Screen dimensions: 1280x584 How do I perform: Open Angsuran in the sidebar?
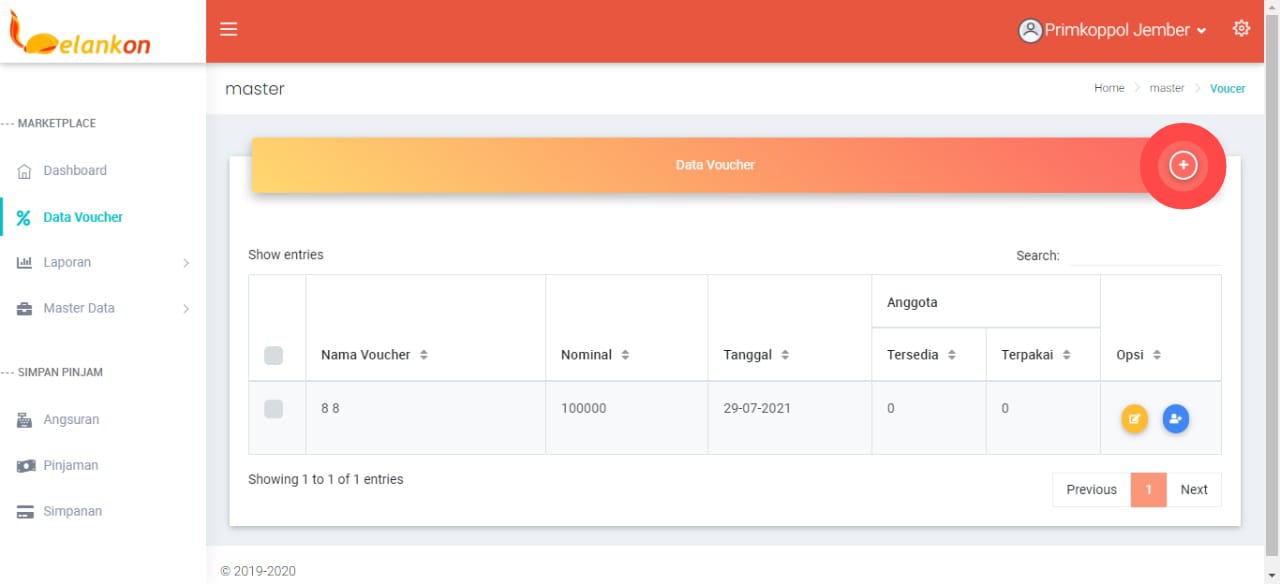(71, 420)
